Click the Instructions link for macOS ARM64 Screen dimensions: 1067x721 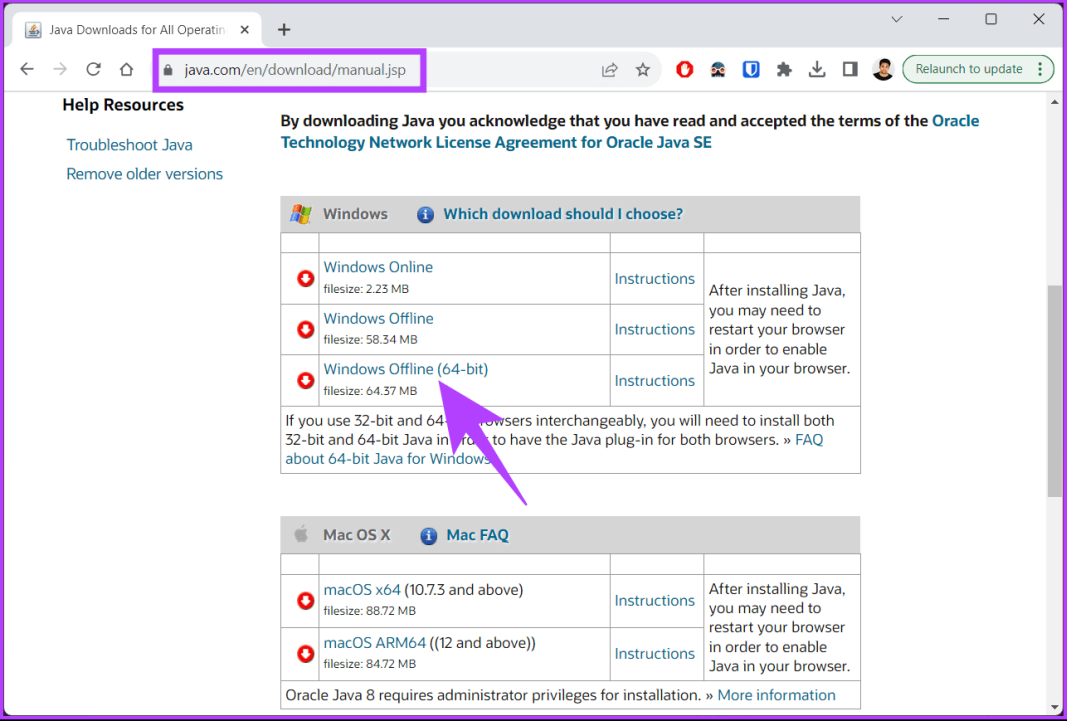click(x=654, y=653)
